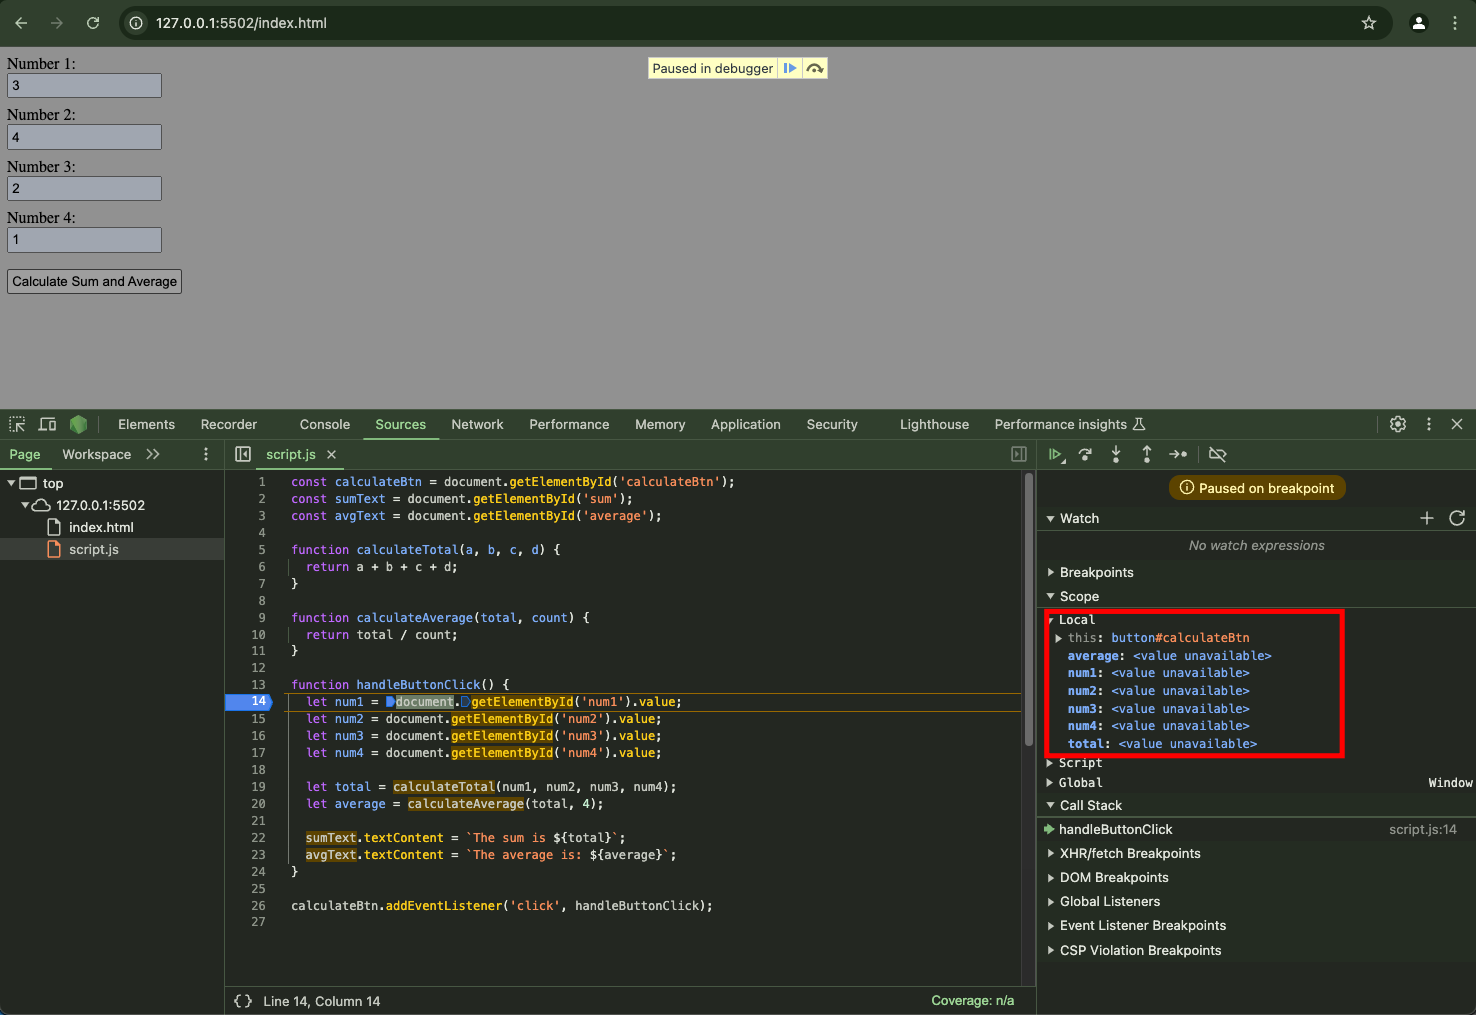The image size is (1476, 1015).
Task: Step out of current function
Action: [1147, 454]
